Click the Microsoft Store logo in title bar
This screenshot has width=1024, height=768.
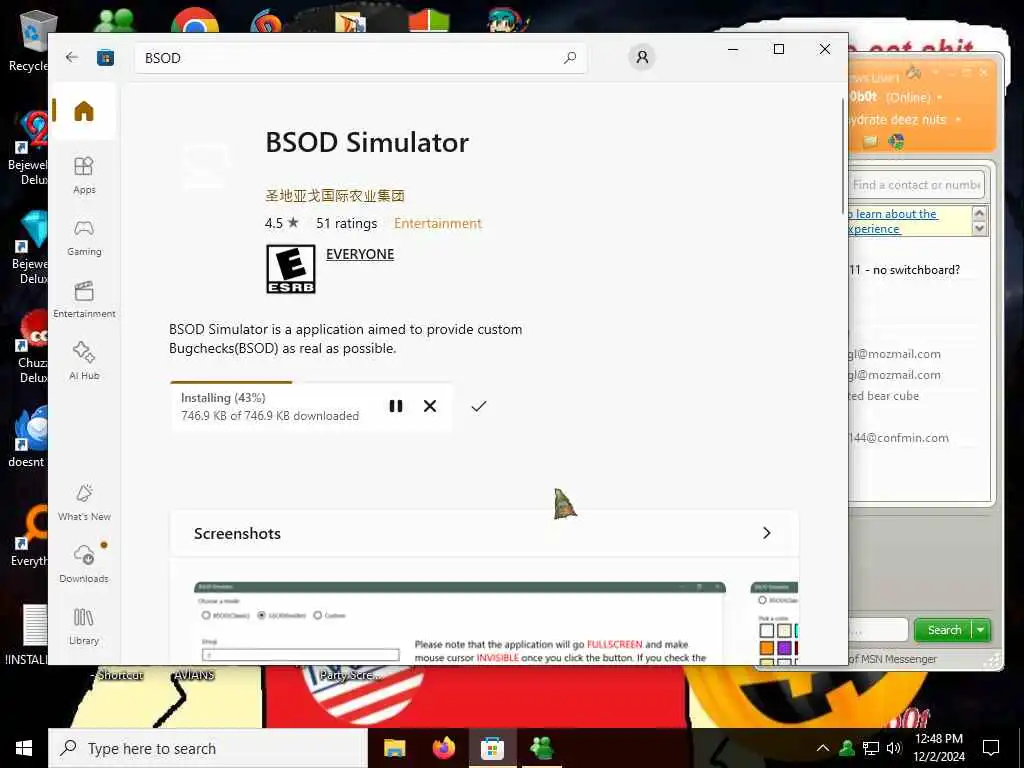[105, 58]
